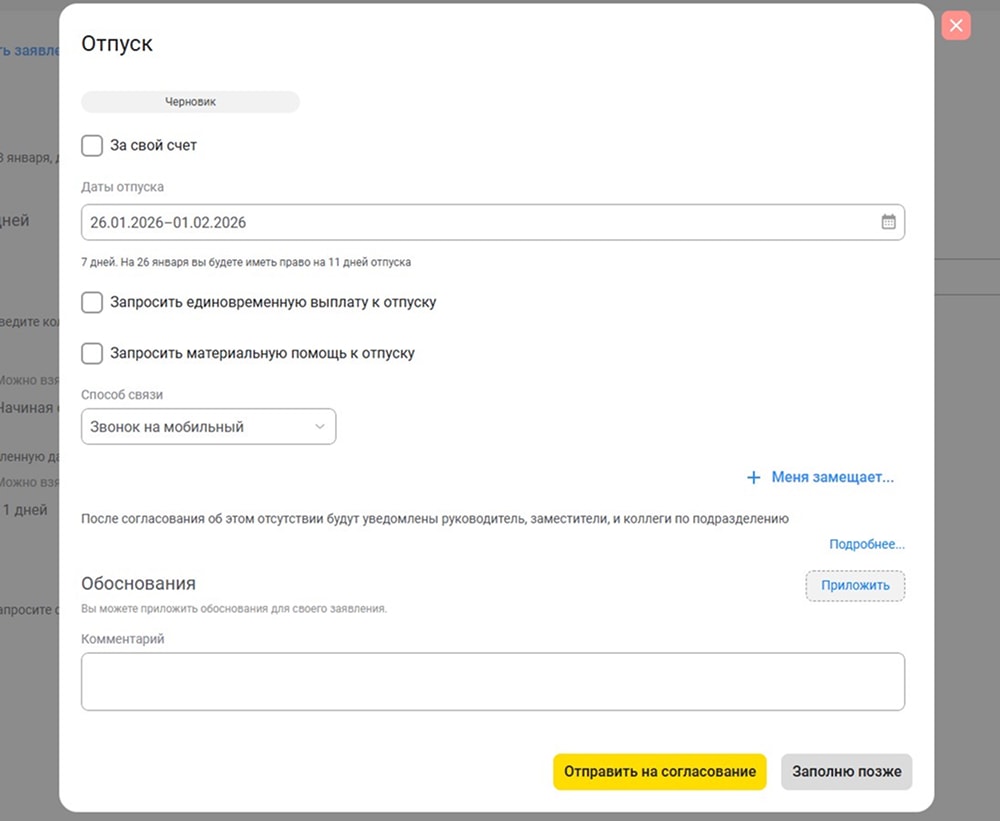Click the Отпуск dialog title

tap(117, 44)
